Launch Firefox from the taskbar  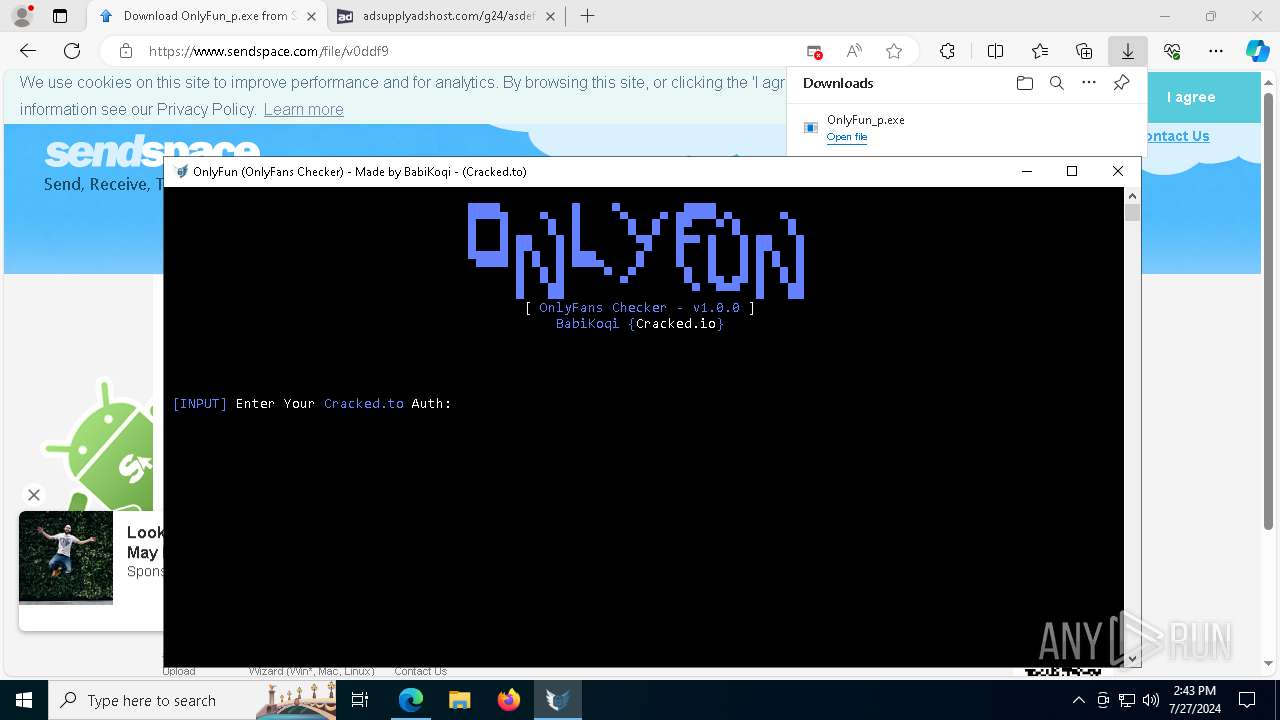[508, 700]
